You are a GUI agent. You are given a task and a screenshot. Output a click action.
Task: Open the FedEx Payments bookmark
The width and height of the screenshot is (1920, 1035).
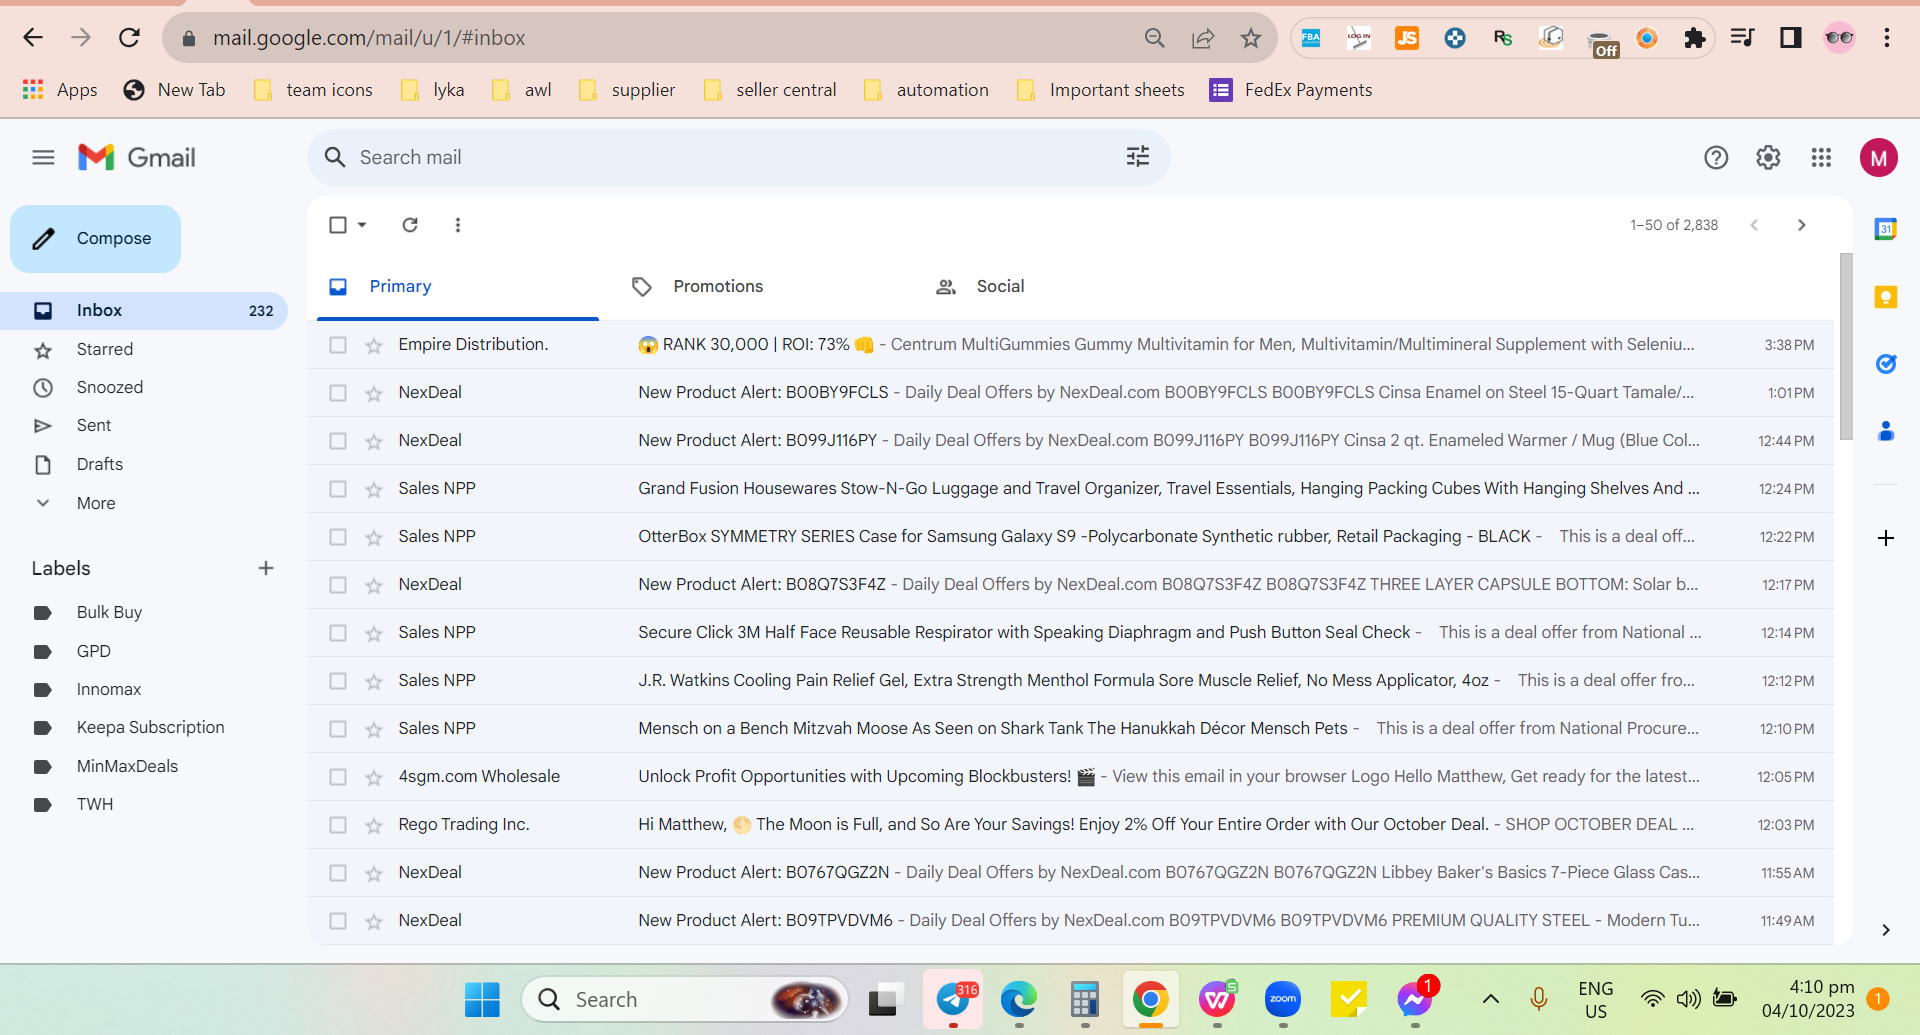pyautogui.click(x=1291, y=90)
